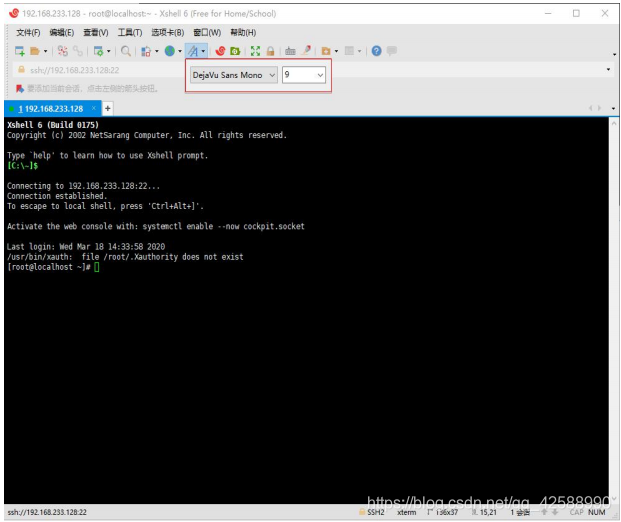The image size is (621, 522).
Task: Open the 工具(T) menu
Action: click(130, 32)
